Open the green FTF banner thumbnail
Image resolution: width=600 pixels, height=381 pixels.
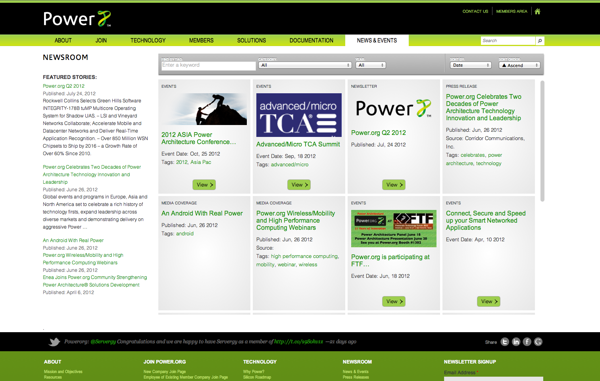coord(394,228)
